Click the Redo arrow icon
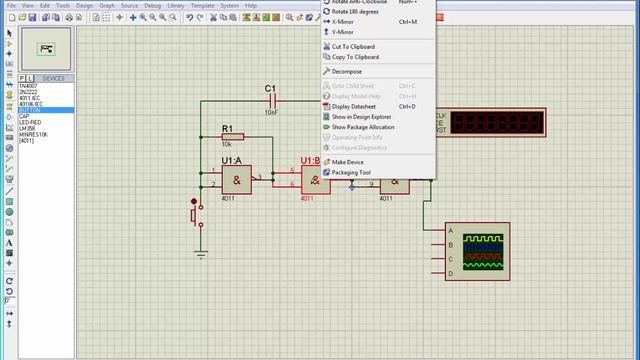The height and width of the screenshot is (360, 640). (200, 18)
